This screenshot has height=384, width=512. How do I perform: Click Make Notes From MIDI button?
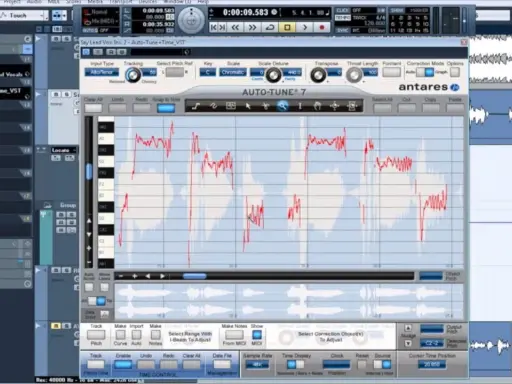(234, 335)
